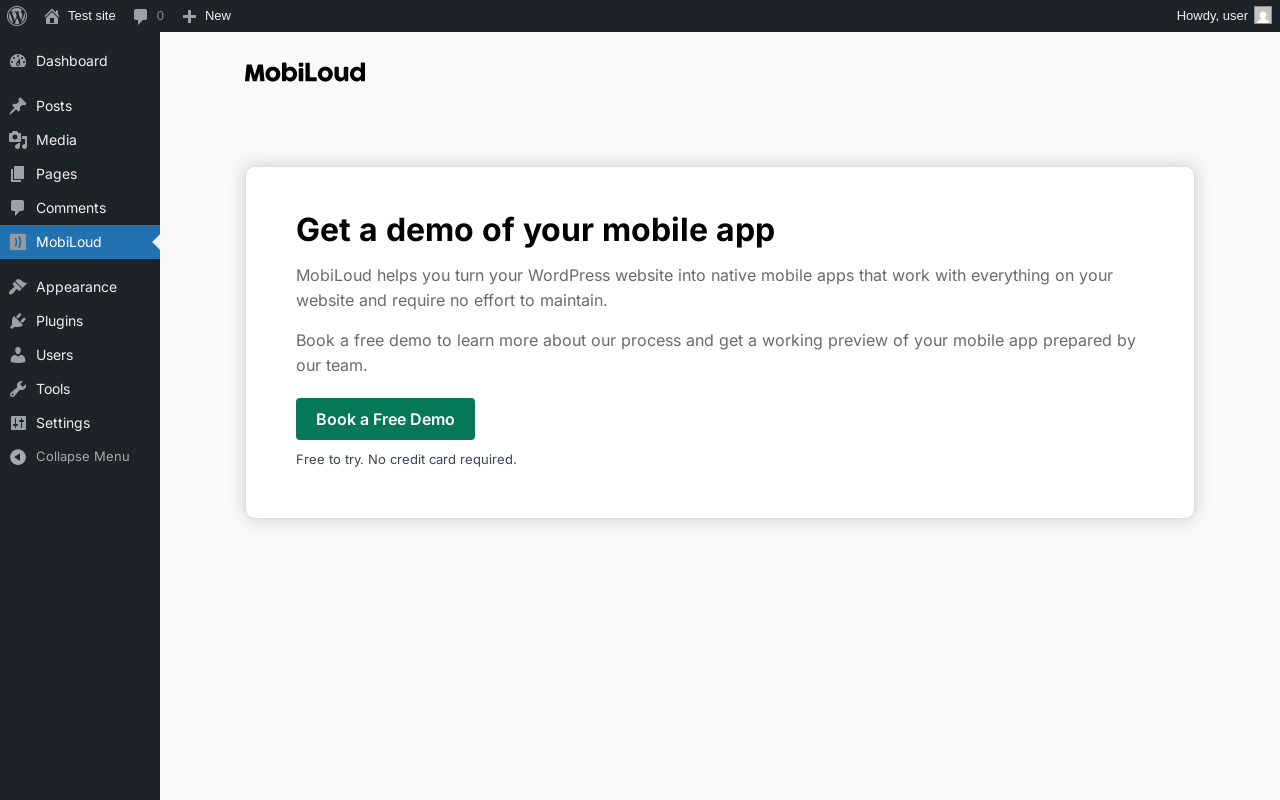Go to Dashboard in sidebar
This screenshot has height=800, width=1280.
(80, 61)
